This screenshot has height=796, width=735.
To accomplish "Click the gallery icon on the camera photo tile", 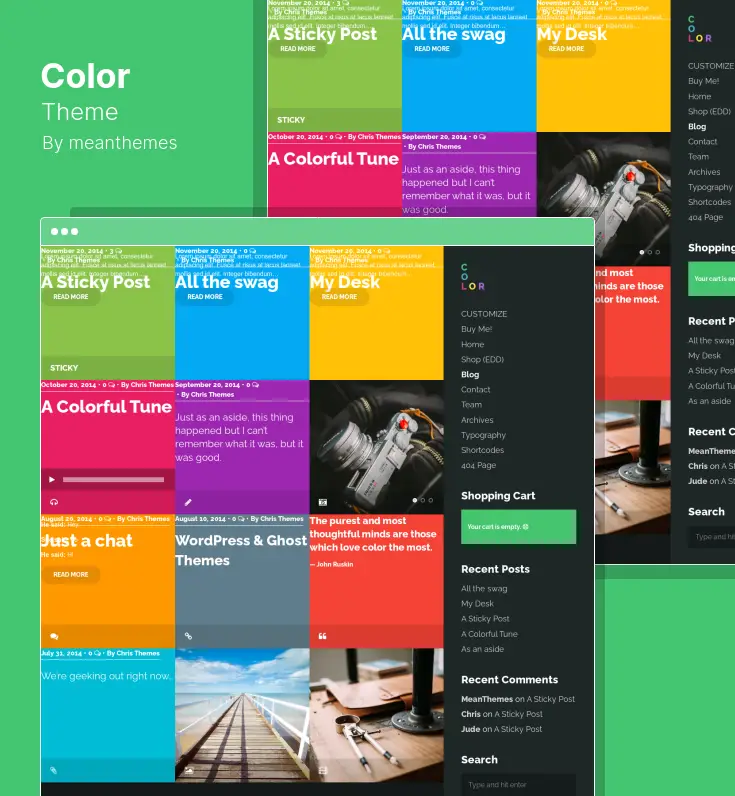I will click(322, 502).
